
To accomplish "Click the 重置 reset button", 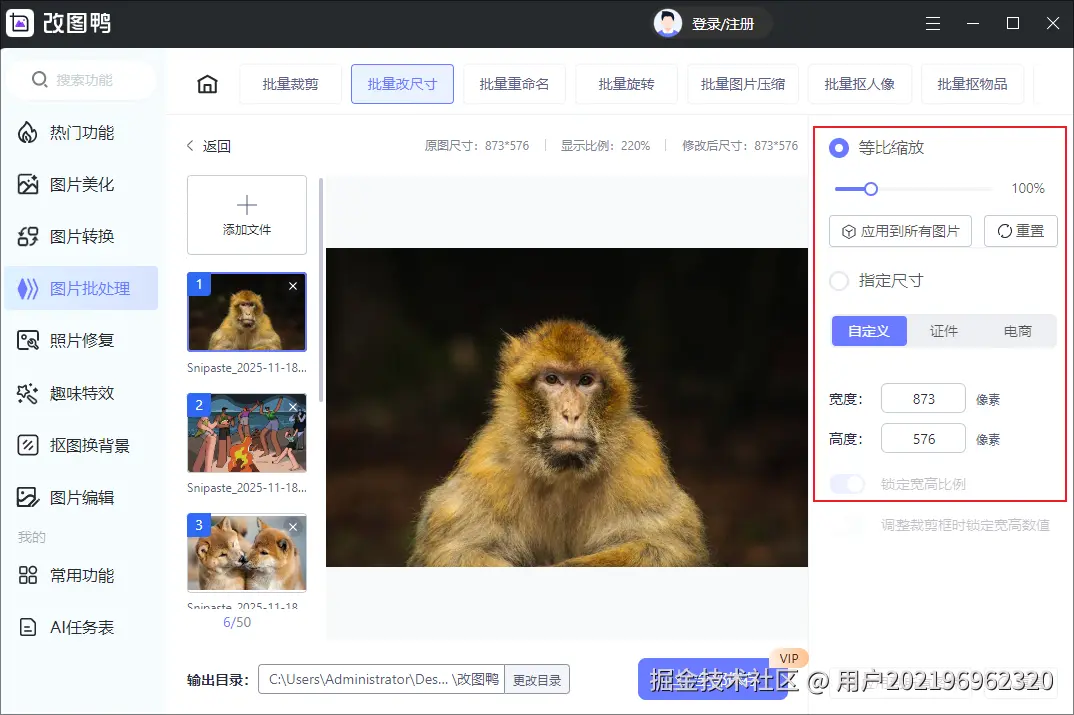I will click(x=1021, y=231).
